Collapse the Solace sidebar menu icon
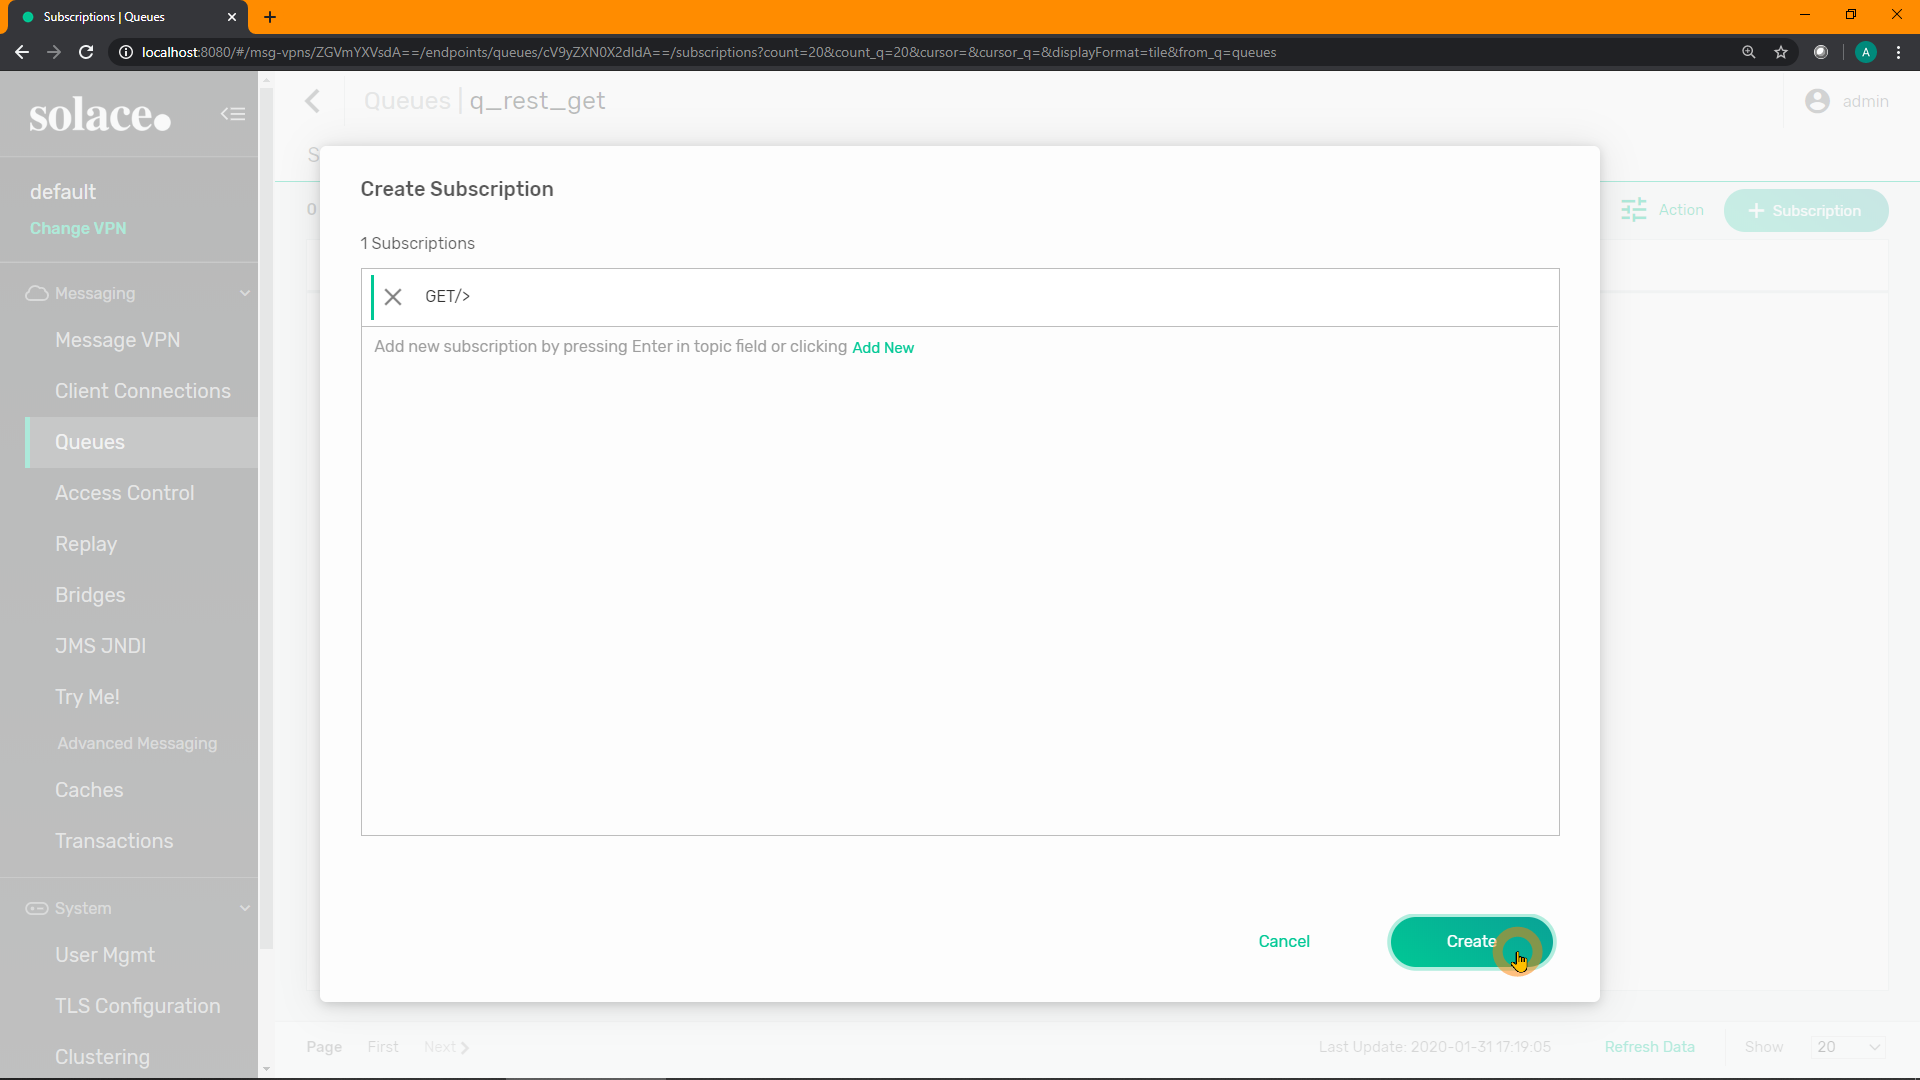1920x1080 pixels. click(233, 114)
